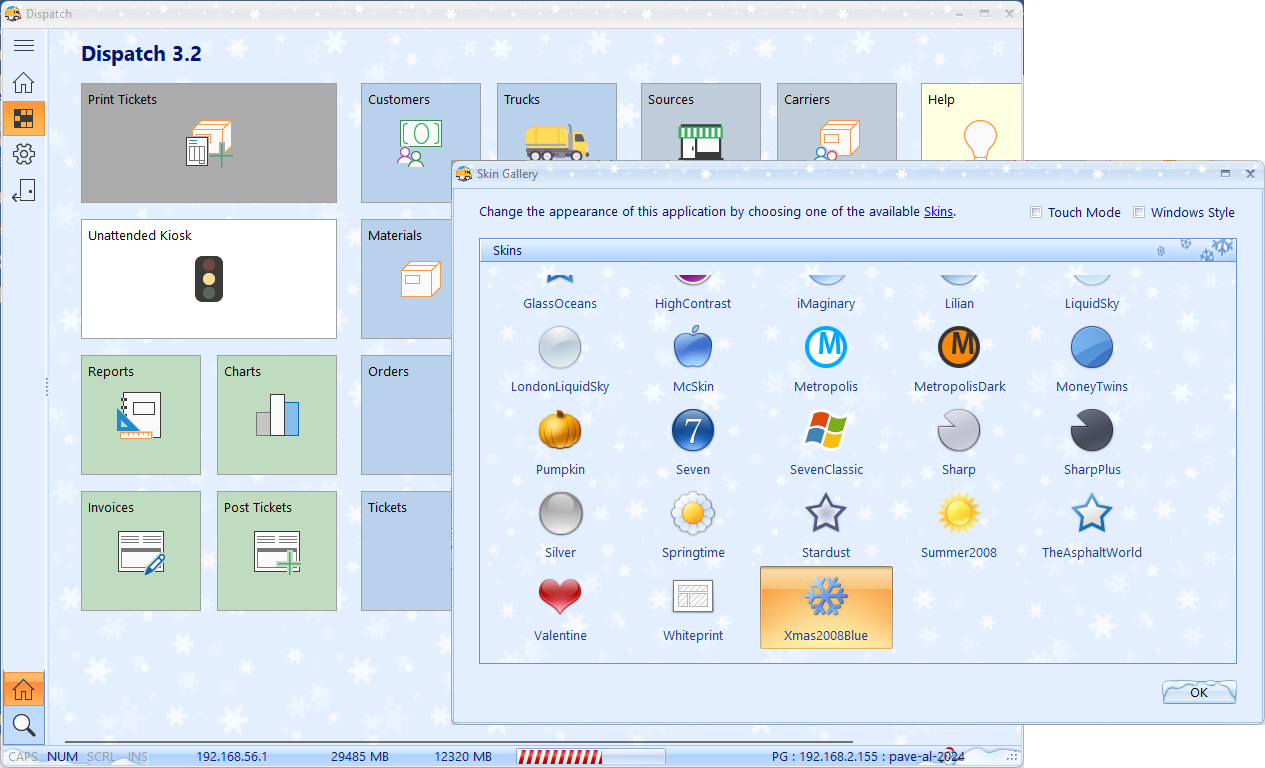Select the Pumpkin skin icon
The image size is (1265, 768).
560,431
